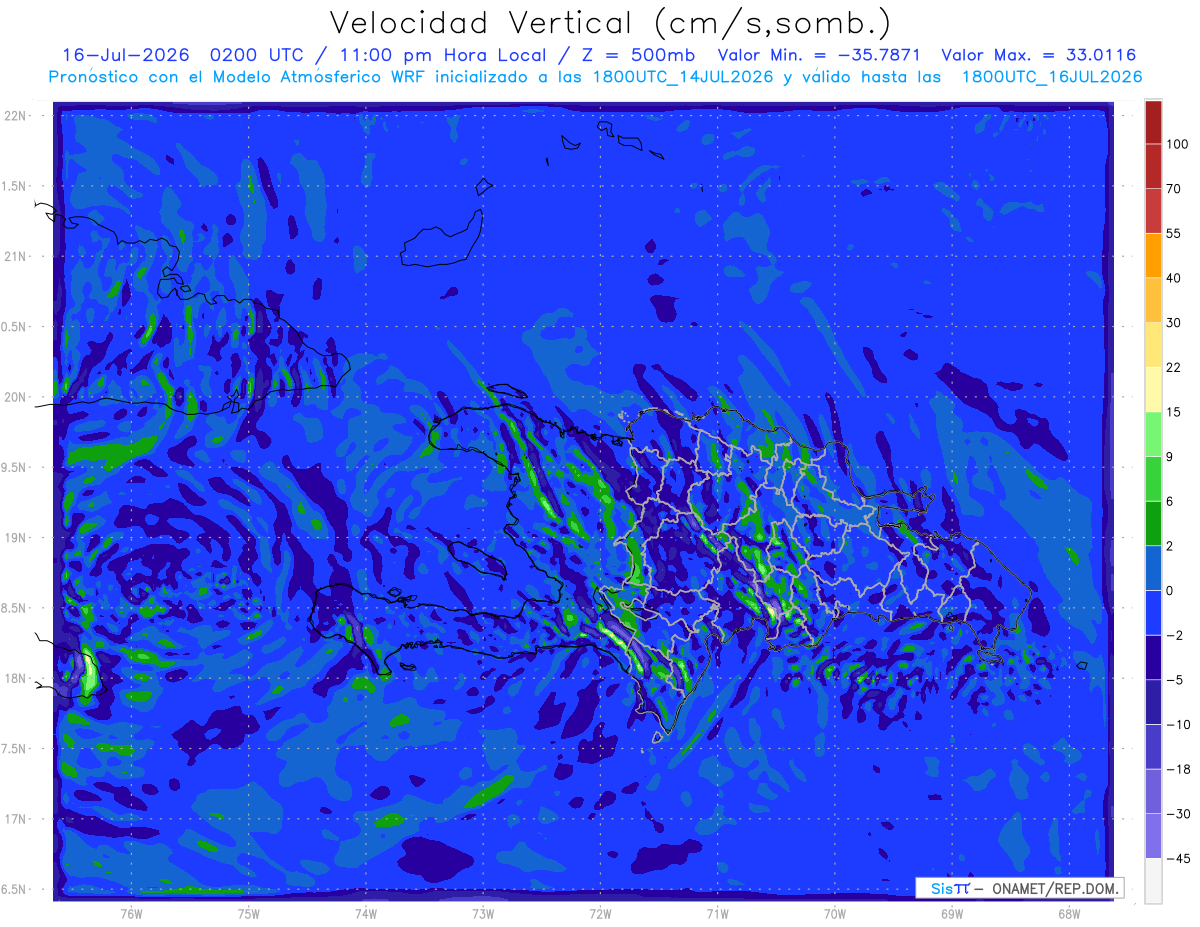Click the "74W" longitude tick label
The width and height of the screenshot is (1200, 927).
click(366, 913)
